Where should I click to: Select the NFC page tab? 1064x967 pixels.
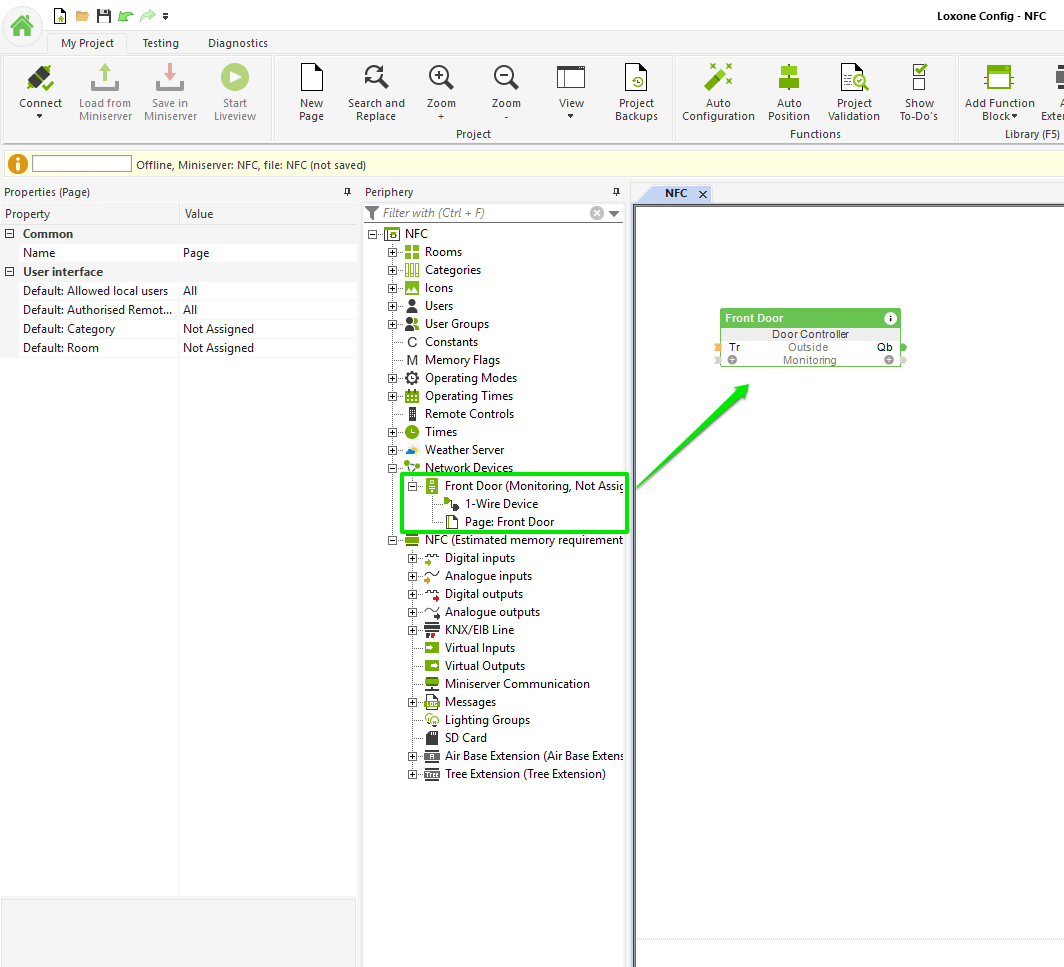[676, 193]
